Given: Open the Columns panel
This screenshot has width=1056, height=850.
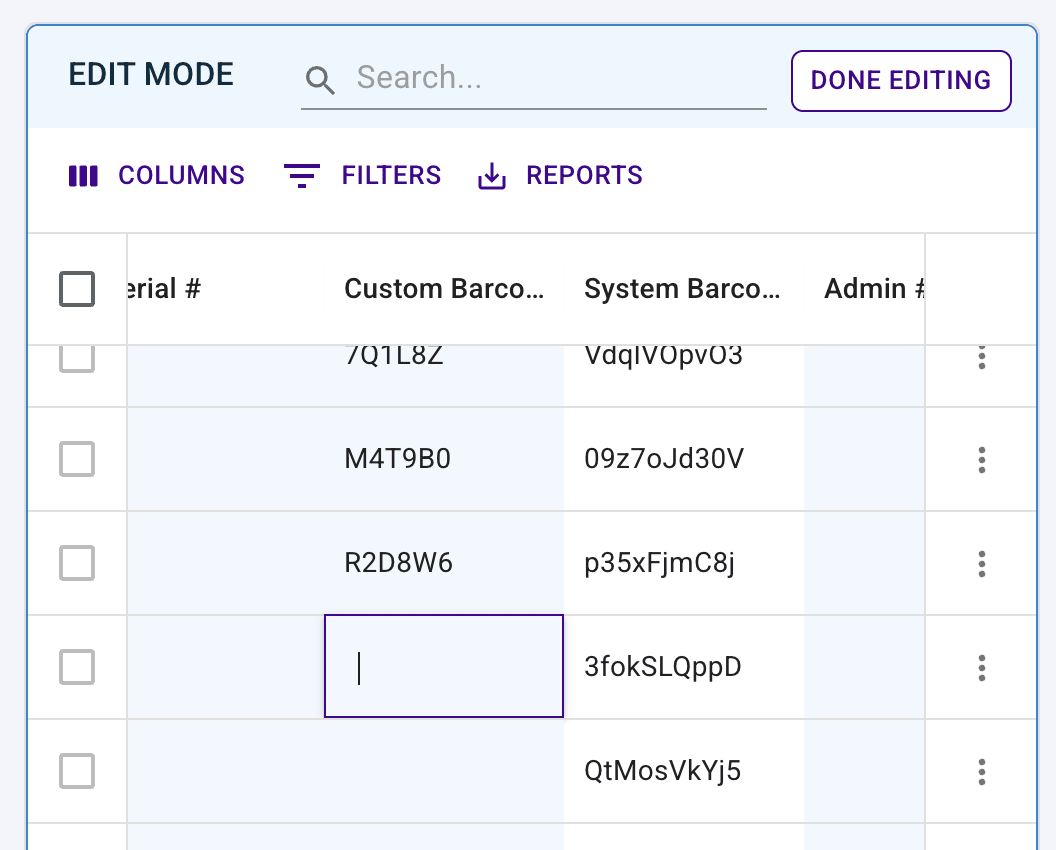Looking at the screenshot, I should click(156, 176).
